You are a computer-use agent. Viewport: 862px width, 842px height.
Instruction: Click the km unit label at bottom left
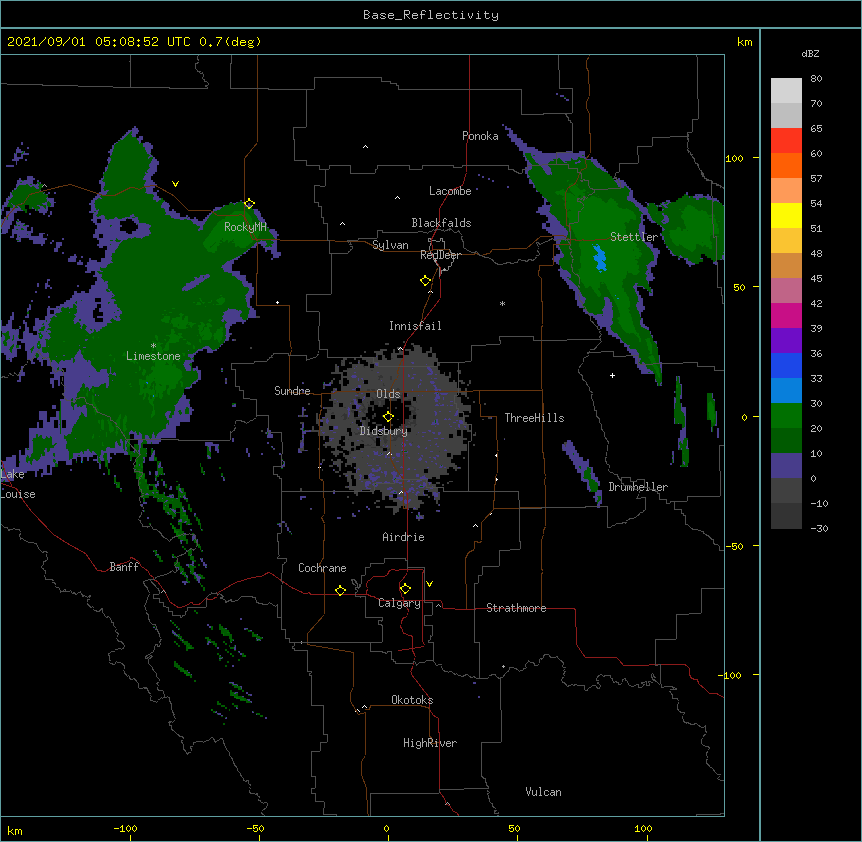click(x=15, y=831)
